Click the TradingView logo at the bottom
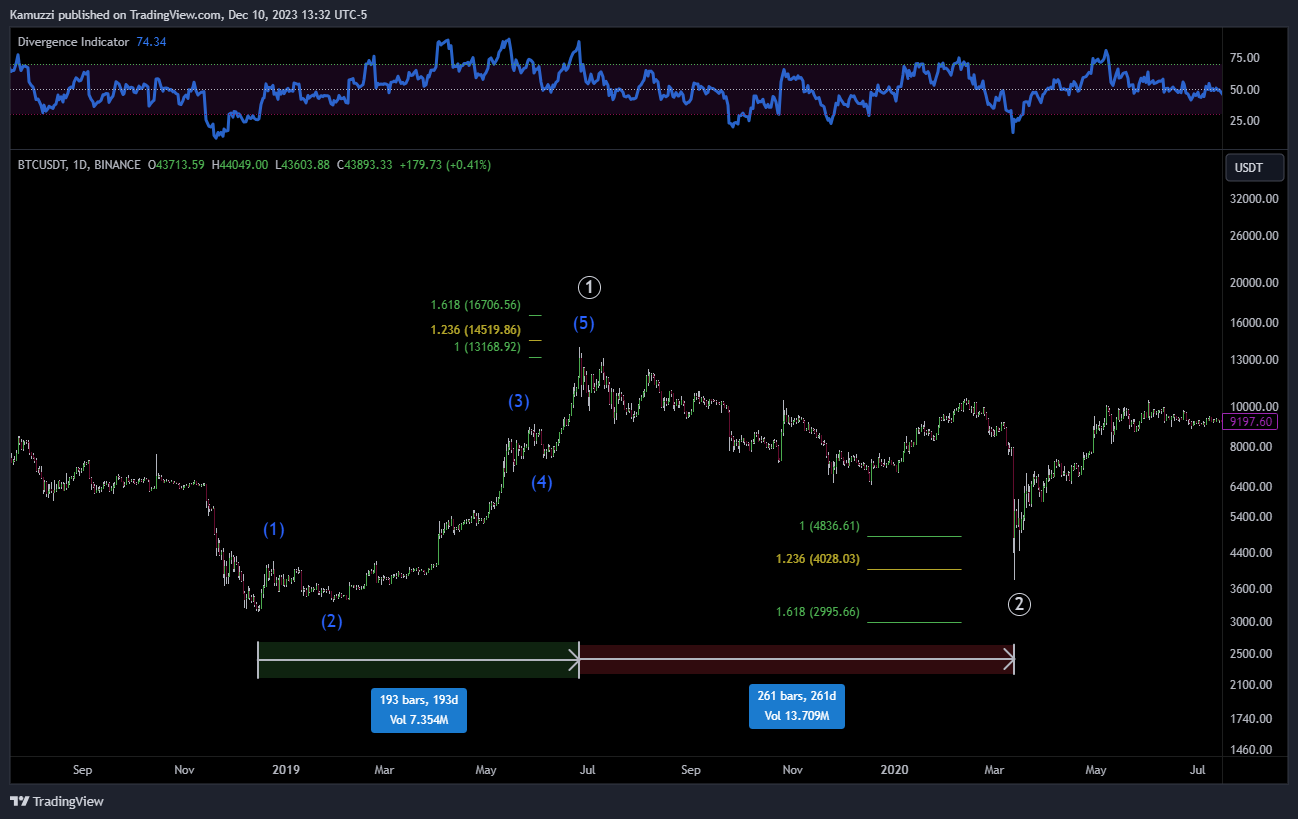Image resolution: width=1298 pixels, height=819 pixels. pos(57,801)
